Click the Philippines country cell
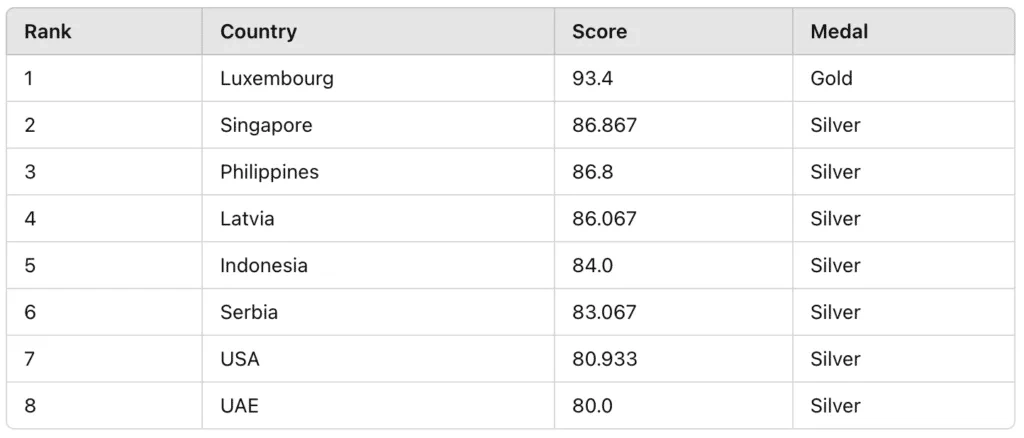Image resolution: width=1024 pixels, height=438 pixels. click(x=269, y=172)
